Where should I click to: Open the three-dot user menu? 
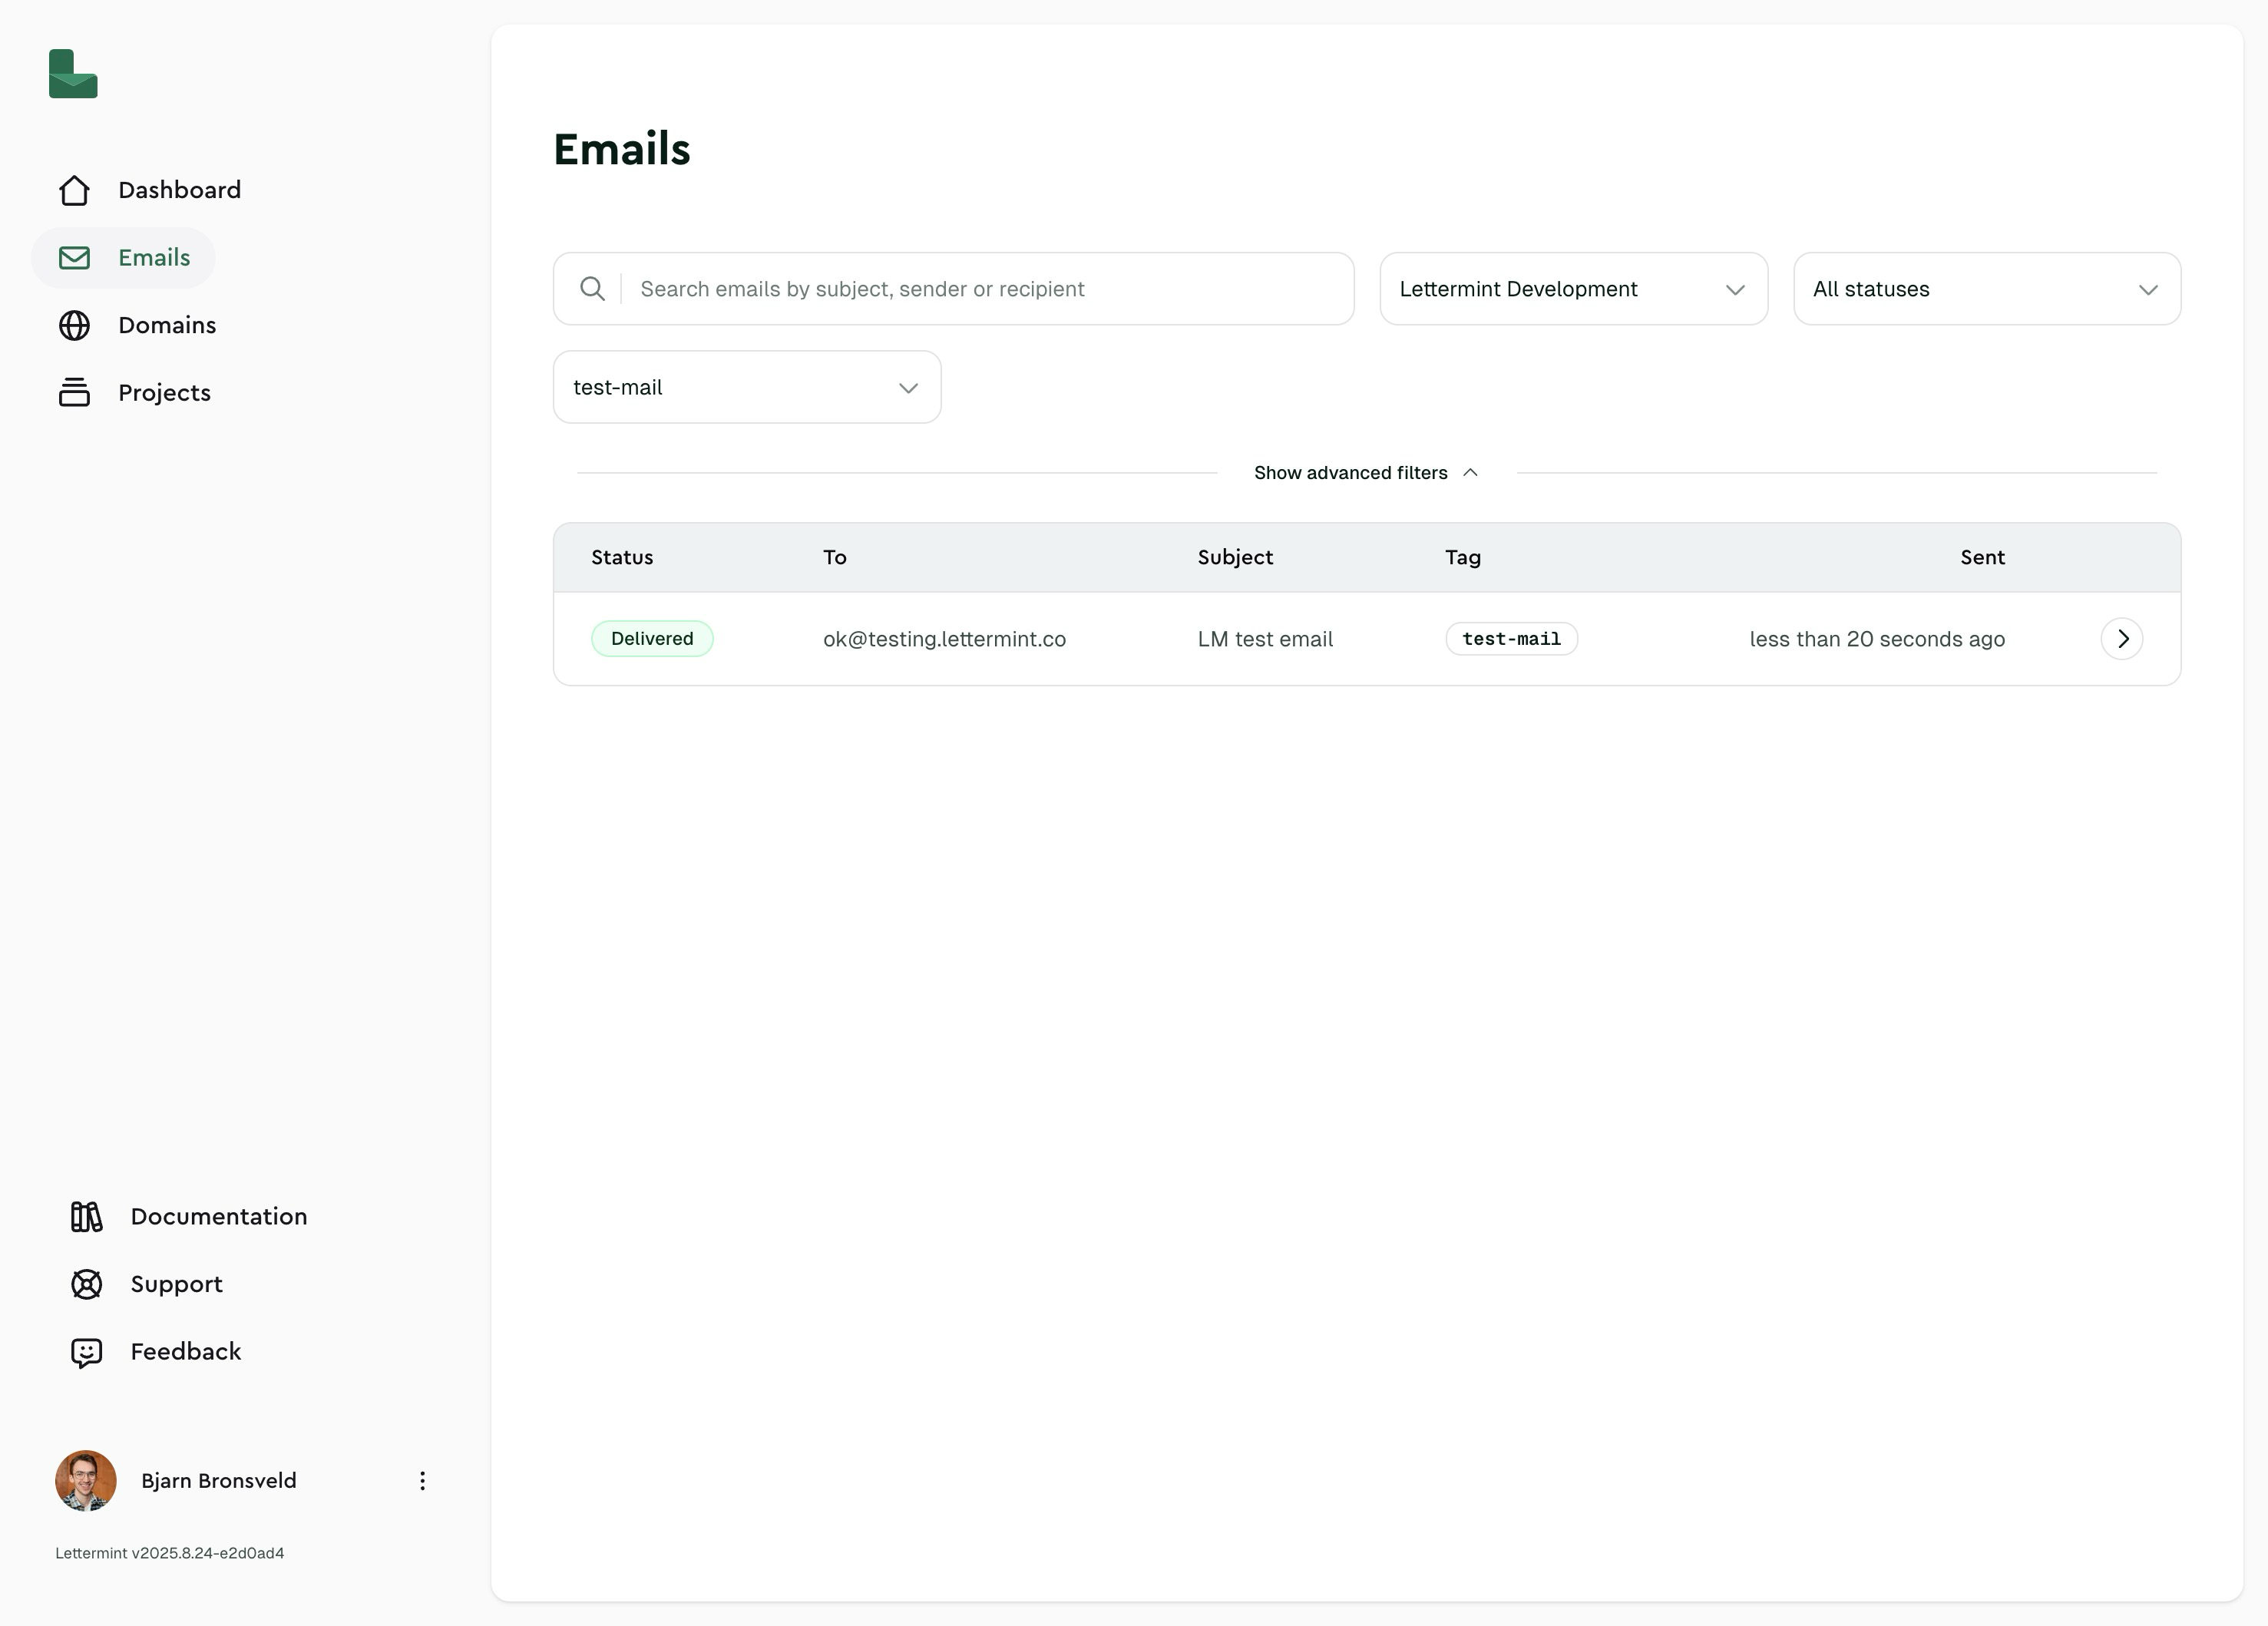[422, 1480]
